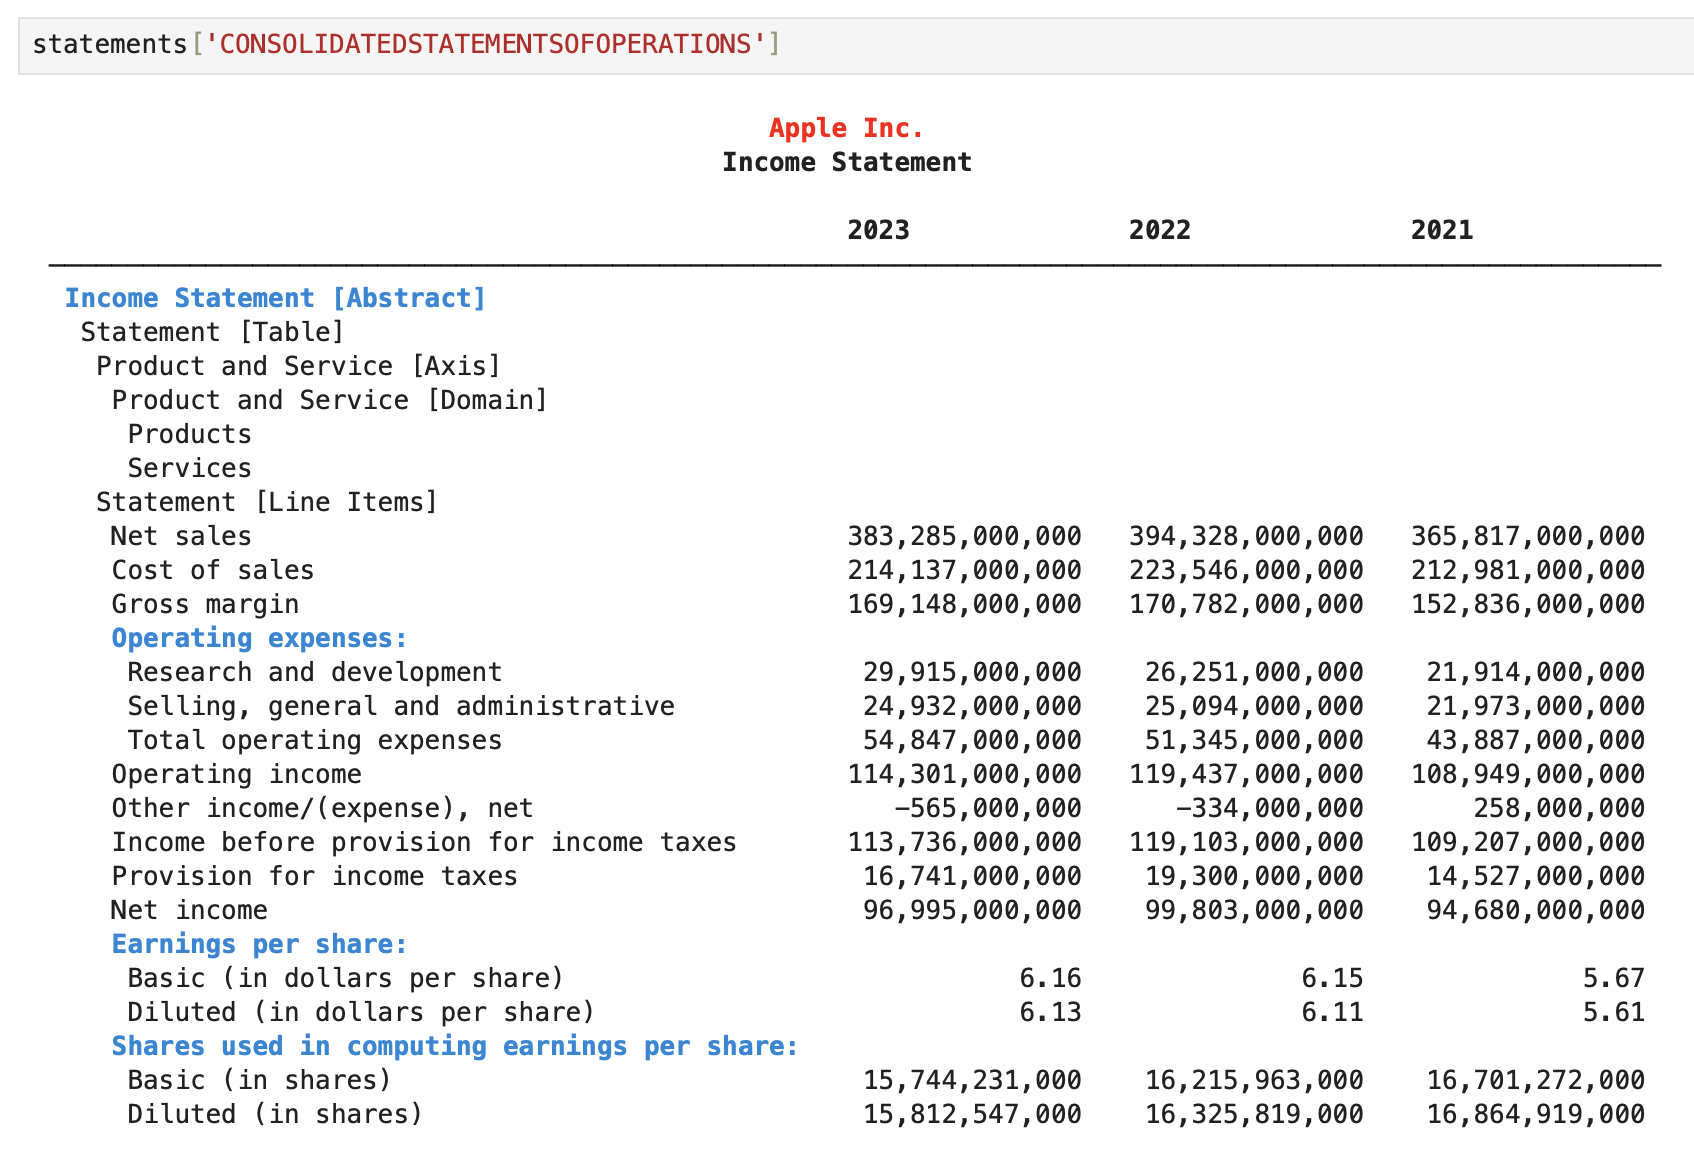Click the 'Products' row label
1694x1166 pixels.
point(190,434)
